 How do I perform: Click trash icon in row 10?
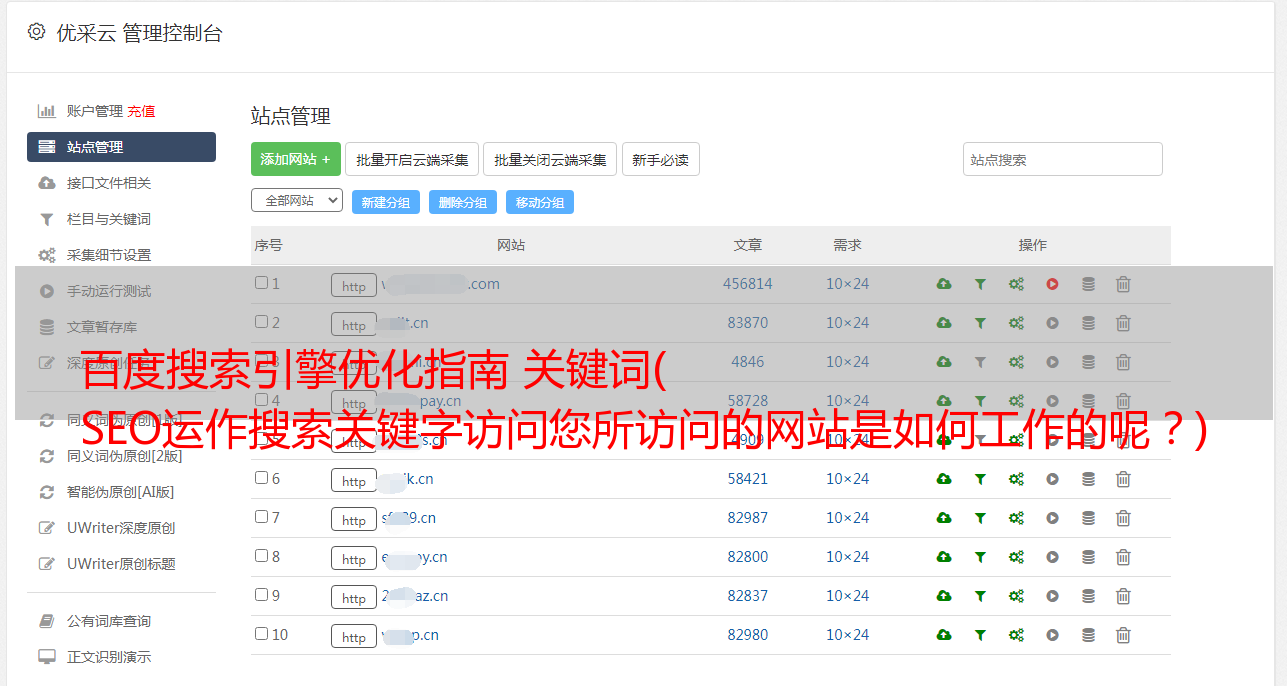tap(1123, 635)
